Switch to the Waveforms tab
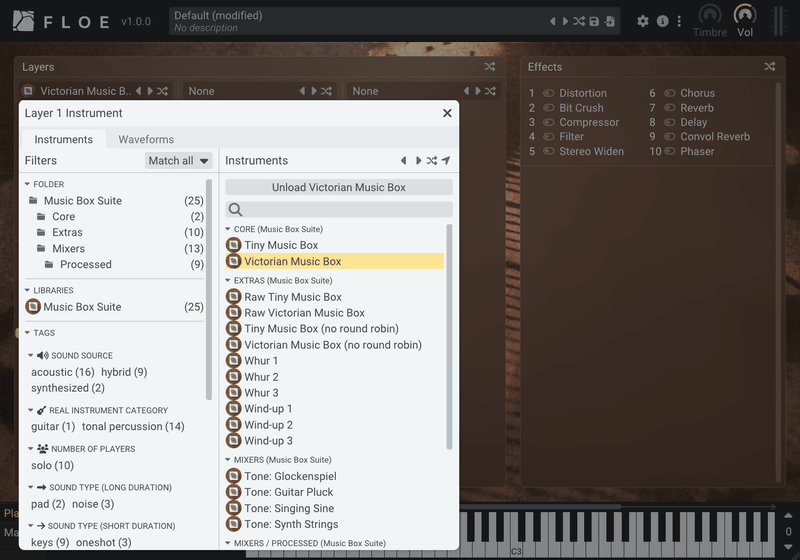 click(x=146, y=139)
